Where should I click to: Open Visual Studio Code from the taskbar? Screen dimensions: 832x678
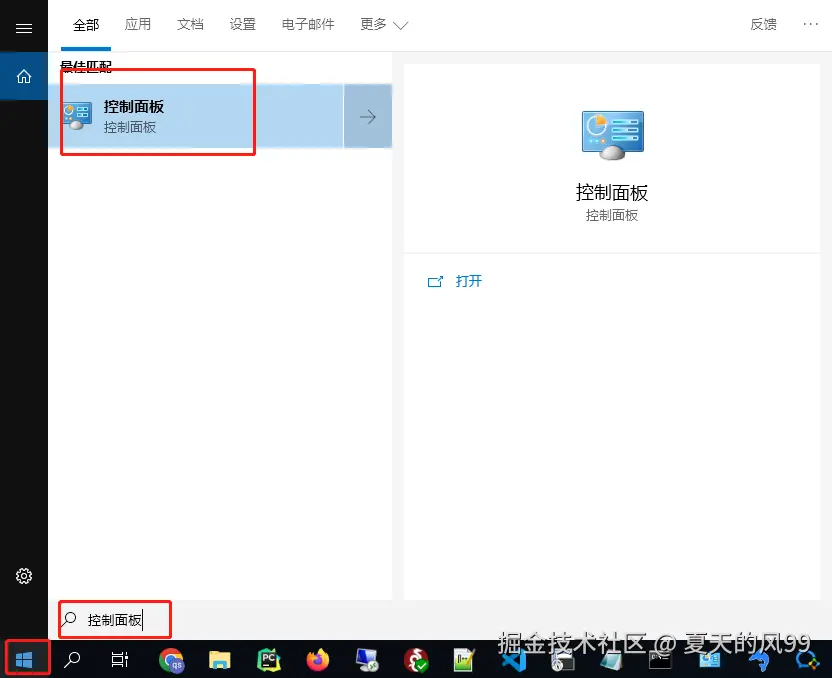[x=514, y=660]
